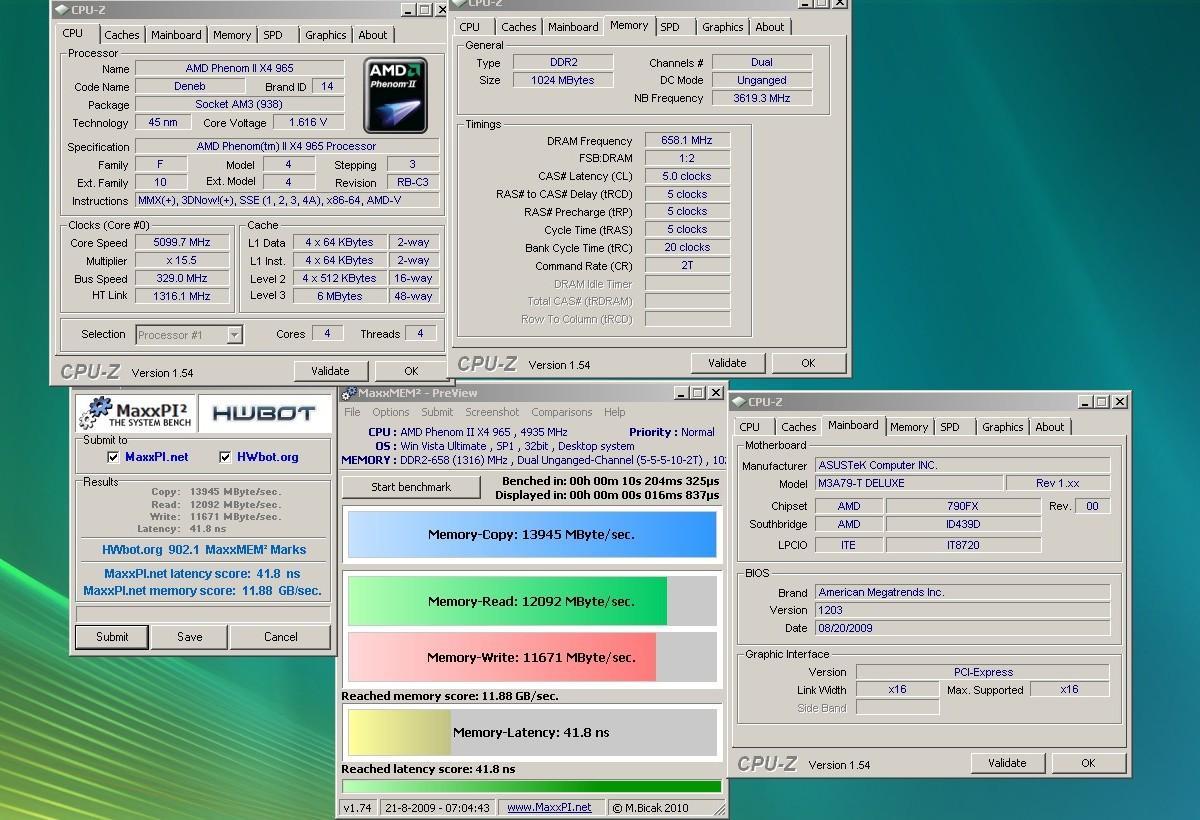The width and height of the screenshot is (1200, 820).
Task: Open the Submit menu in MaxxMEM²
Action: 437,412
